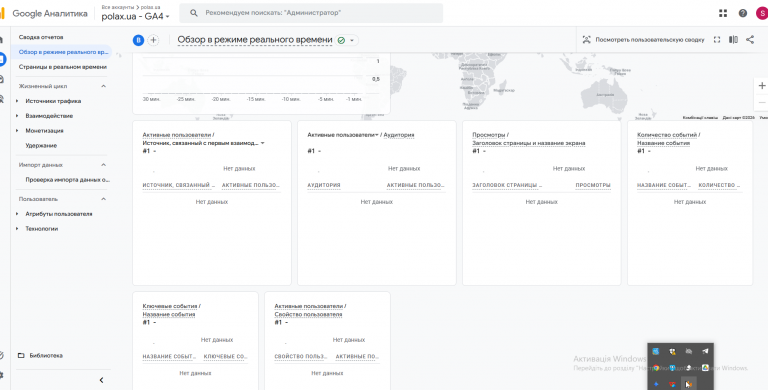This screenshot has width=768, height=390.
Task: Click the ПРОСМОТРЫ column header
Action: click(593, 185)
